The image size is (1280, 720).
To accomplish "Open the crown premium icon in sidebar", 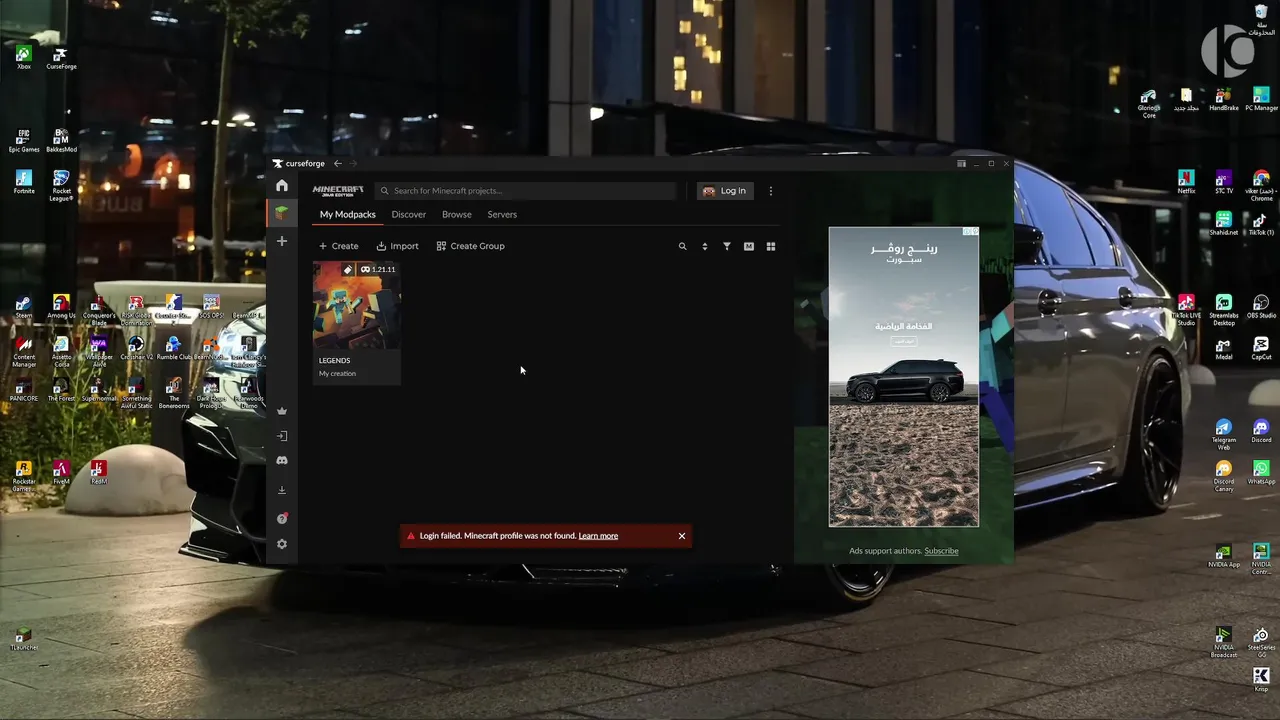I will [282, 411].
